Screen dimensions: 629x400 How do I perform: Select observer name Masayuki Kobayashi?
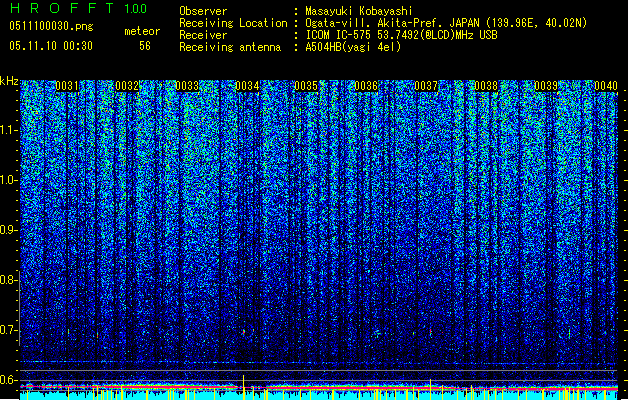pos(359,11)
